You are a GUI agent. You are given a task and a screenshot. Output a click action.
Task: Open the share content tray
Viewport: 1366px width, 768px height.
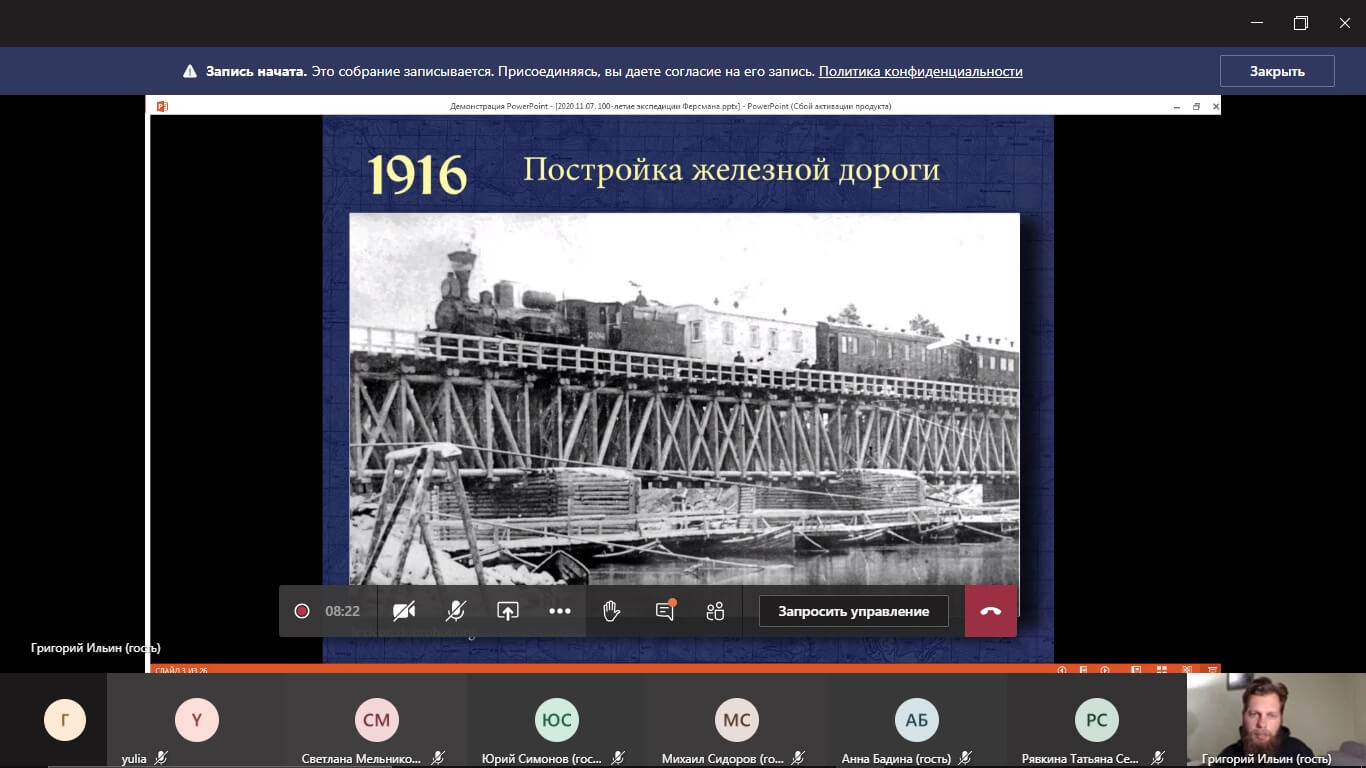point(508,611)
